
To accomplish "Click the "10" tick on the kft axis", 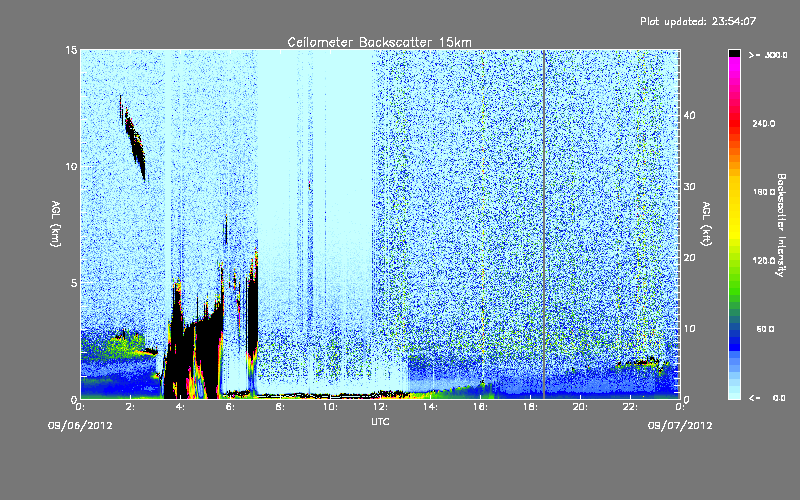I will coord(689,328).
